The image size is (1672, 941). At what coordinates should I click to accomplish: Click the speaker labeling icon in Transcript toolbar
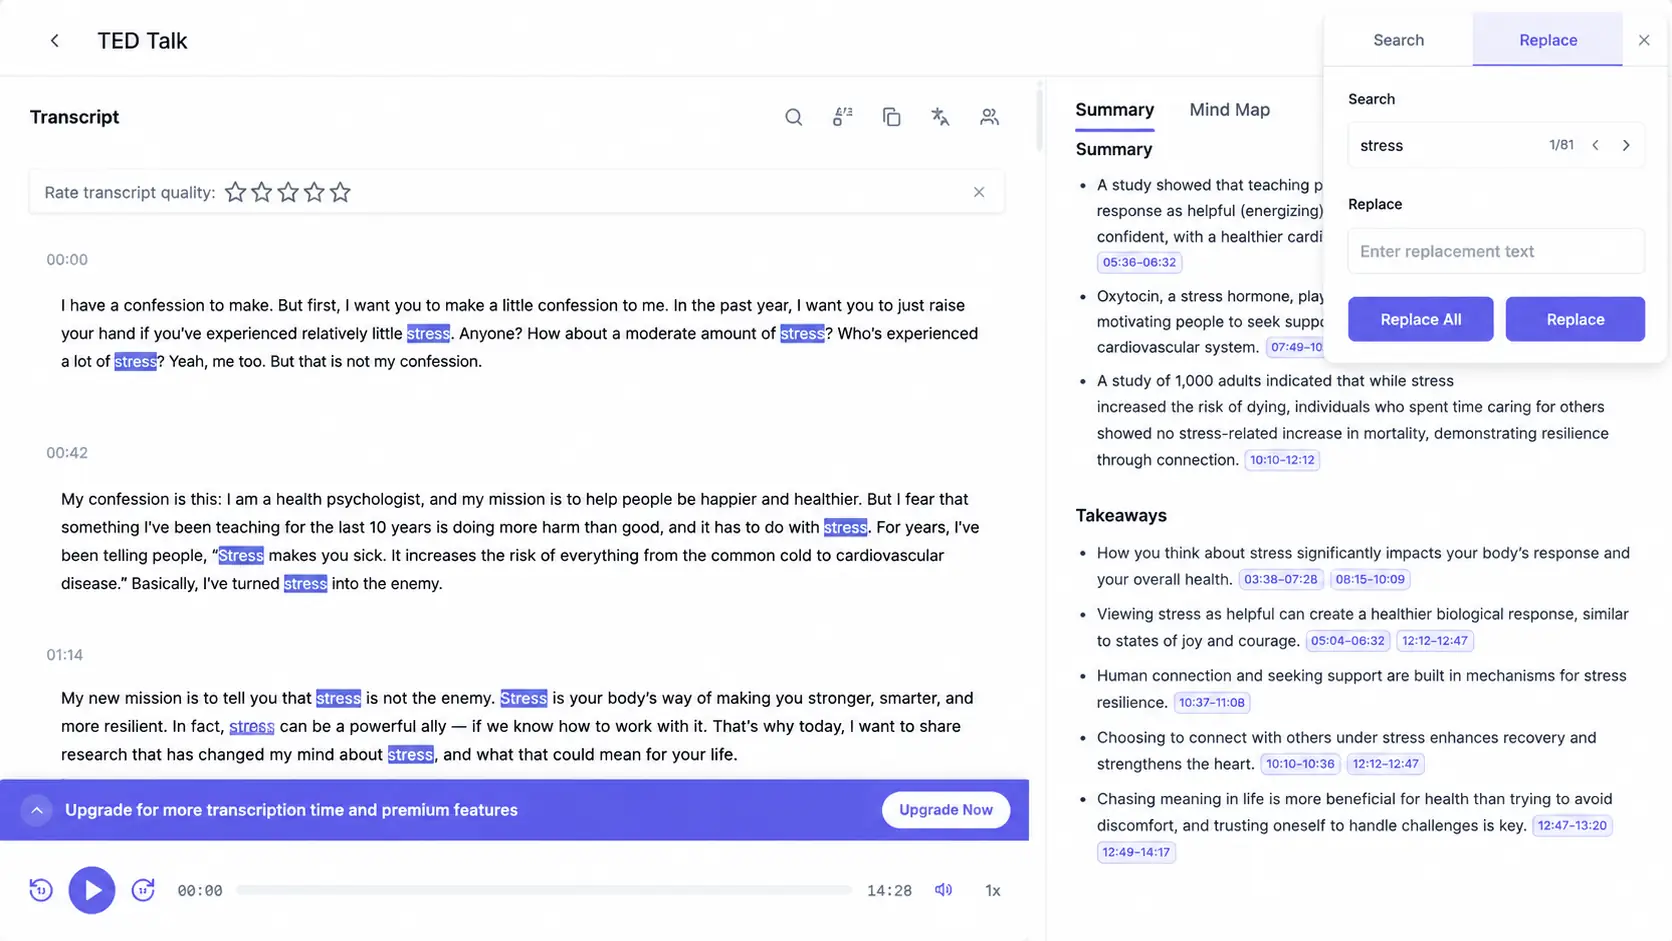(842, 117)
